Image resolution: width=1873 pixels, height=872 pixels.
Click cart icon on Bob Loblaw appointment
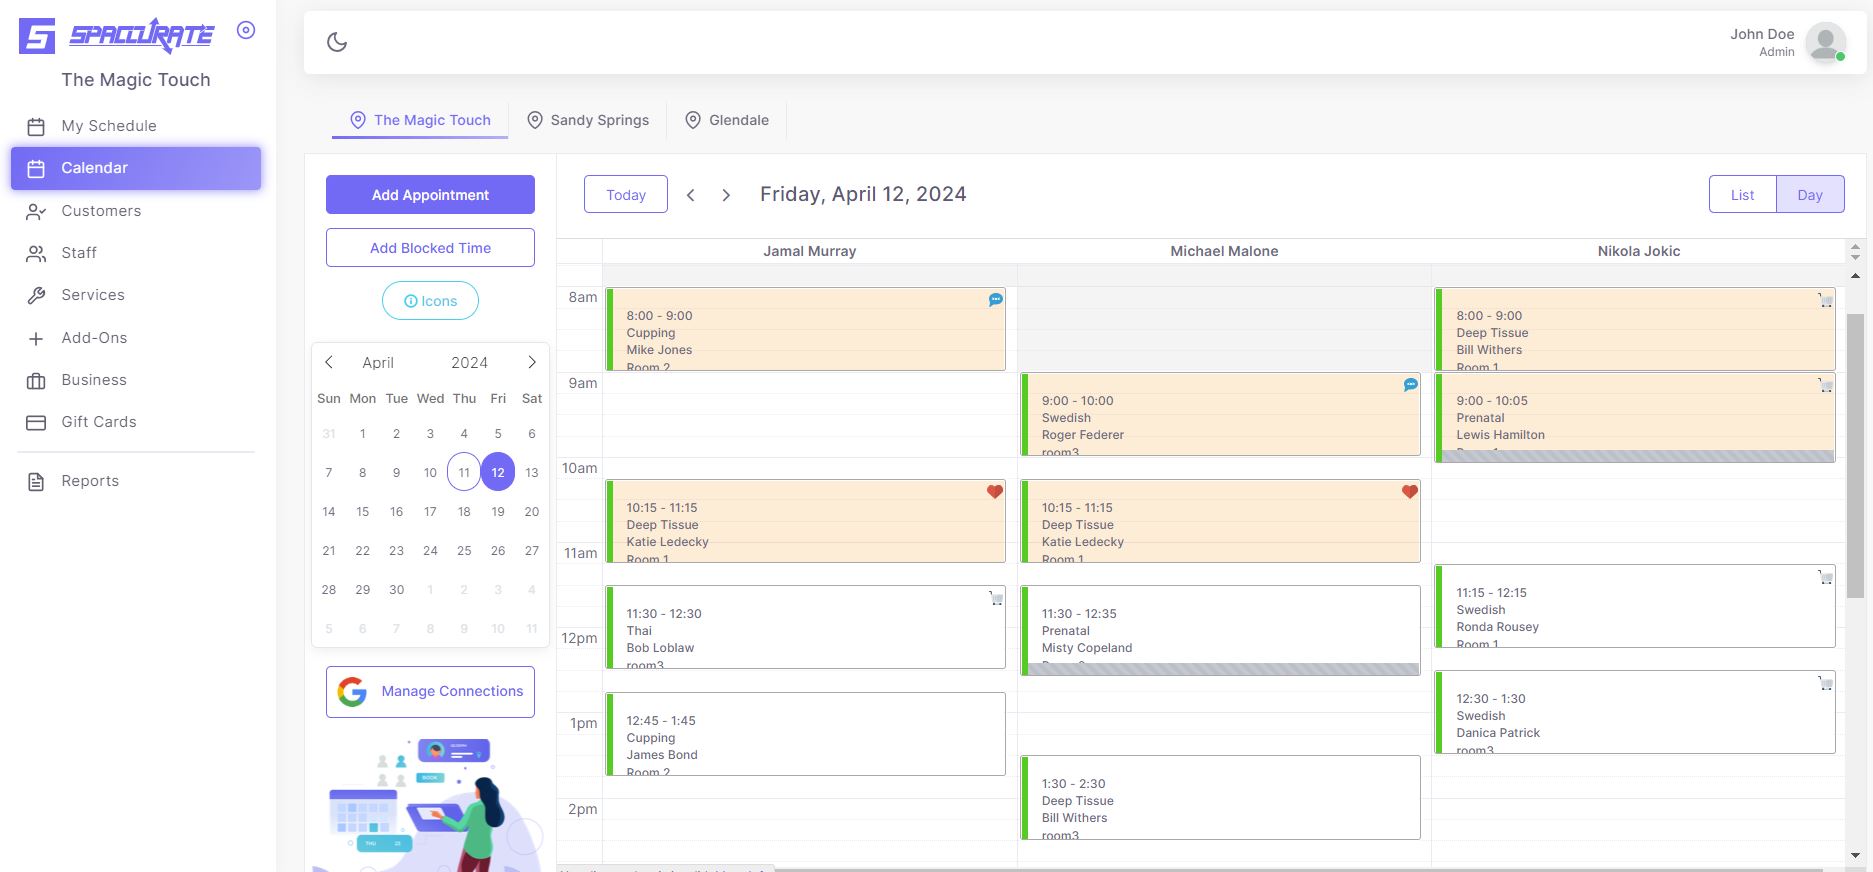pos(996,598)
